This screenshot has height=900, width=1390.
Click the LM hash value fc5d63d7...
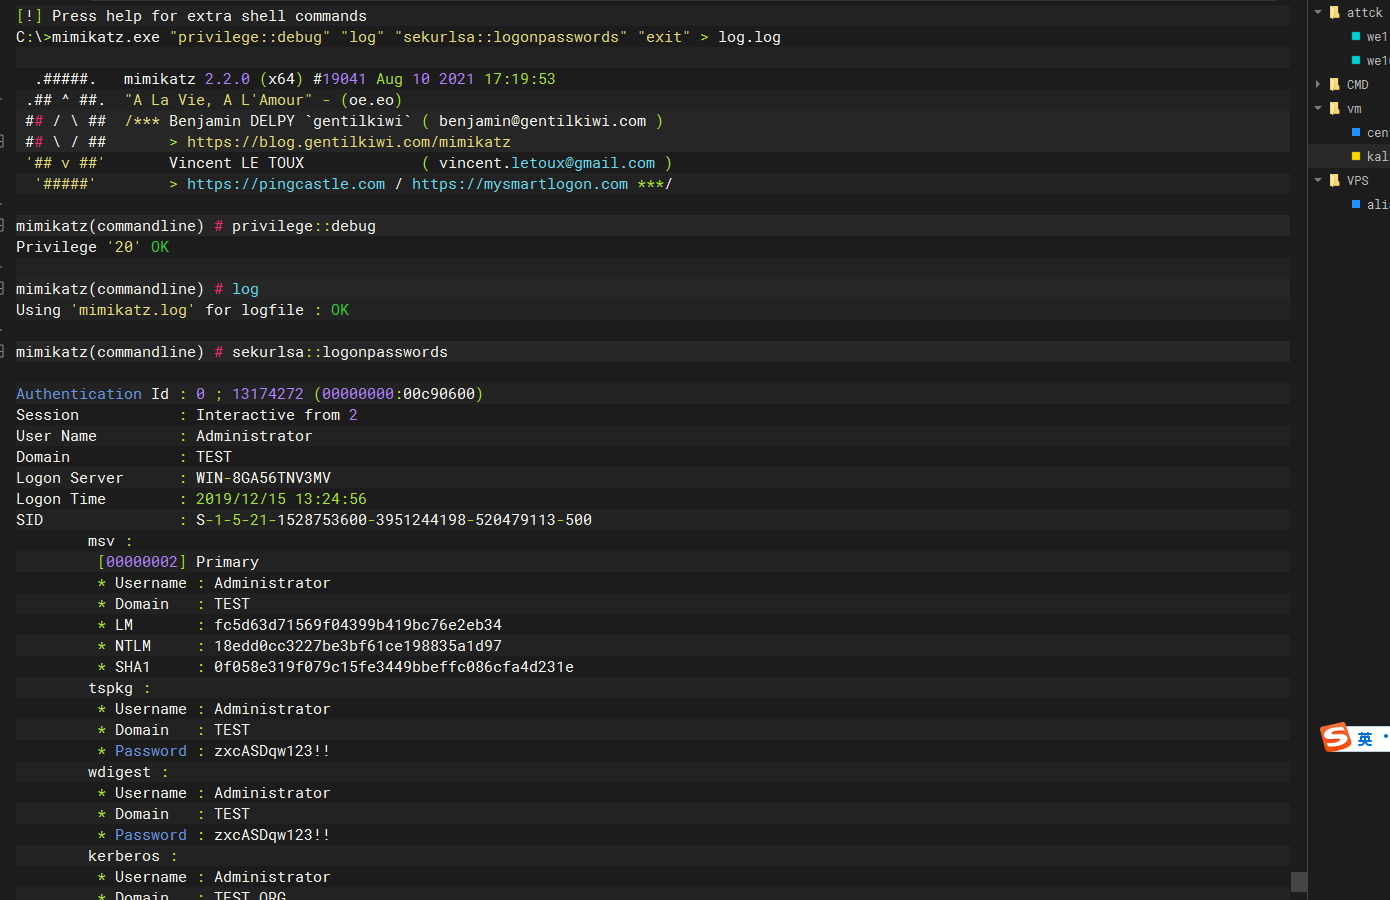point(358,625)
